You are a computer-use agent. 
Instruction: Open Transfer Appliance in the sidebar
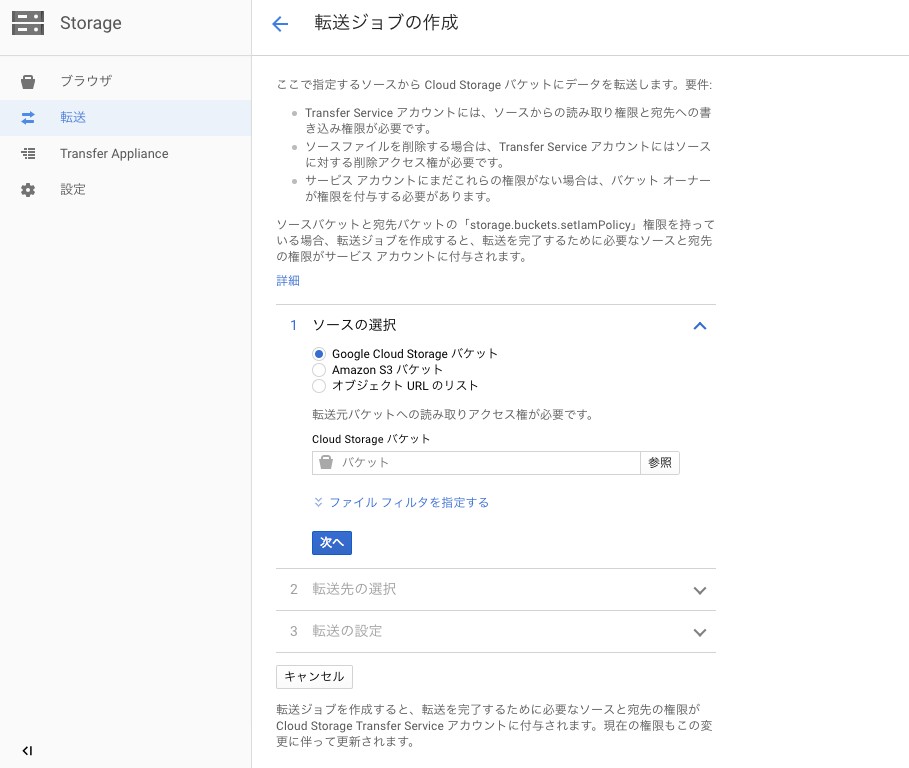126,154
